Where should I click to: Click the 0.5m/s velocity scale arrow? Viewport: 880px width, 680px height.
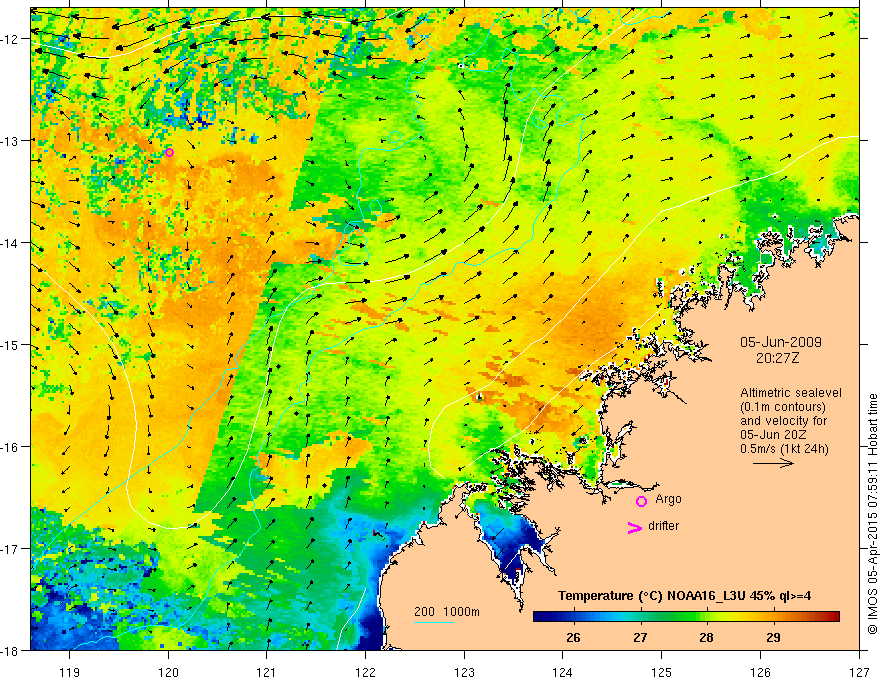[x=773, y=463]
